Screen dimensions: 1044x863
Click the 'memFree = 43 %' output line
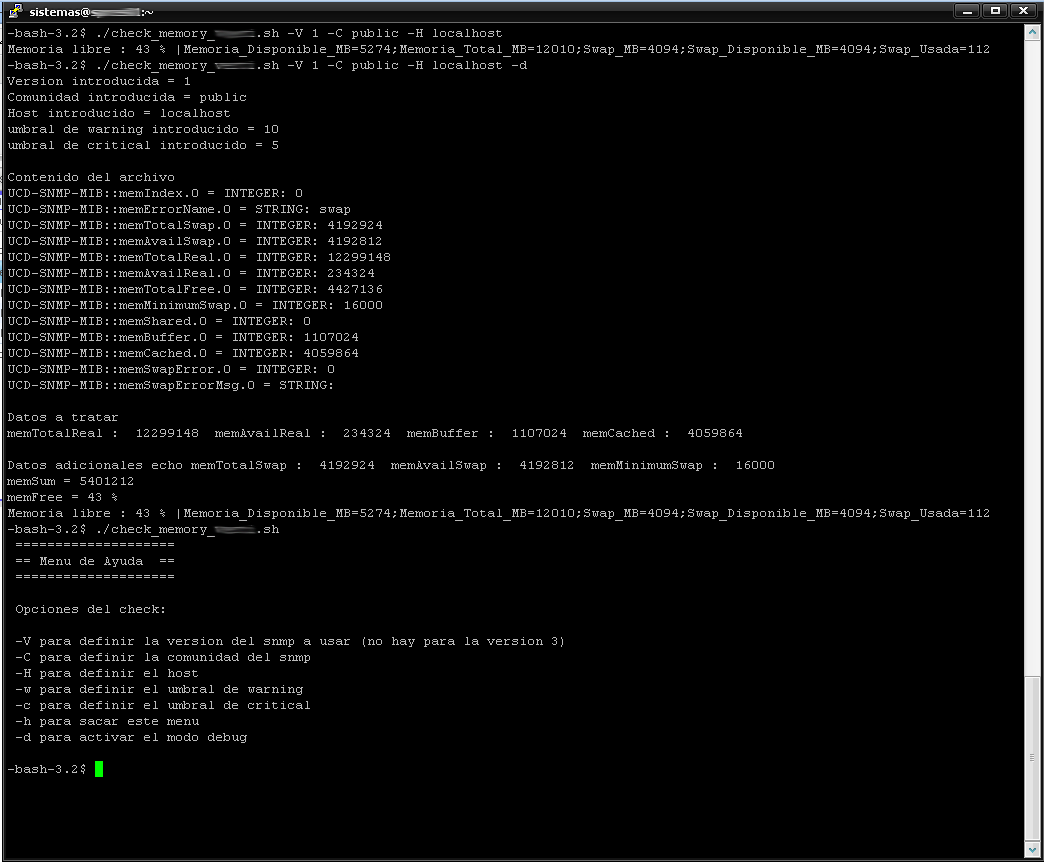(x=62, y=497)
